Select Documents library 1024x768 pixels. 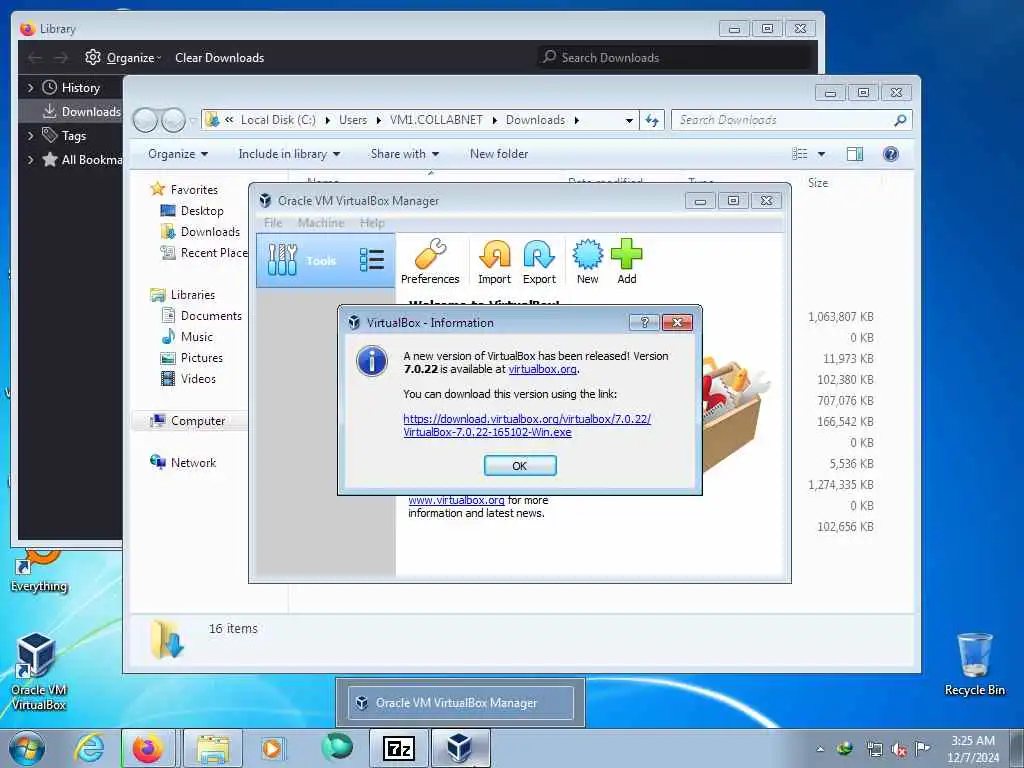[211, 316]
